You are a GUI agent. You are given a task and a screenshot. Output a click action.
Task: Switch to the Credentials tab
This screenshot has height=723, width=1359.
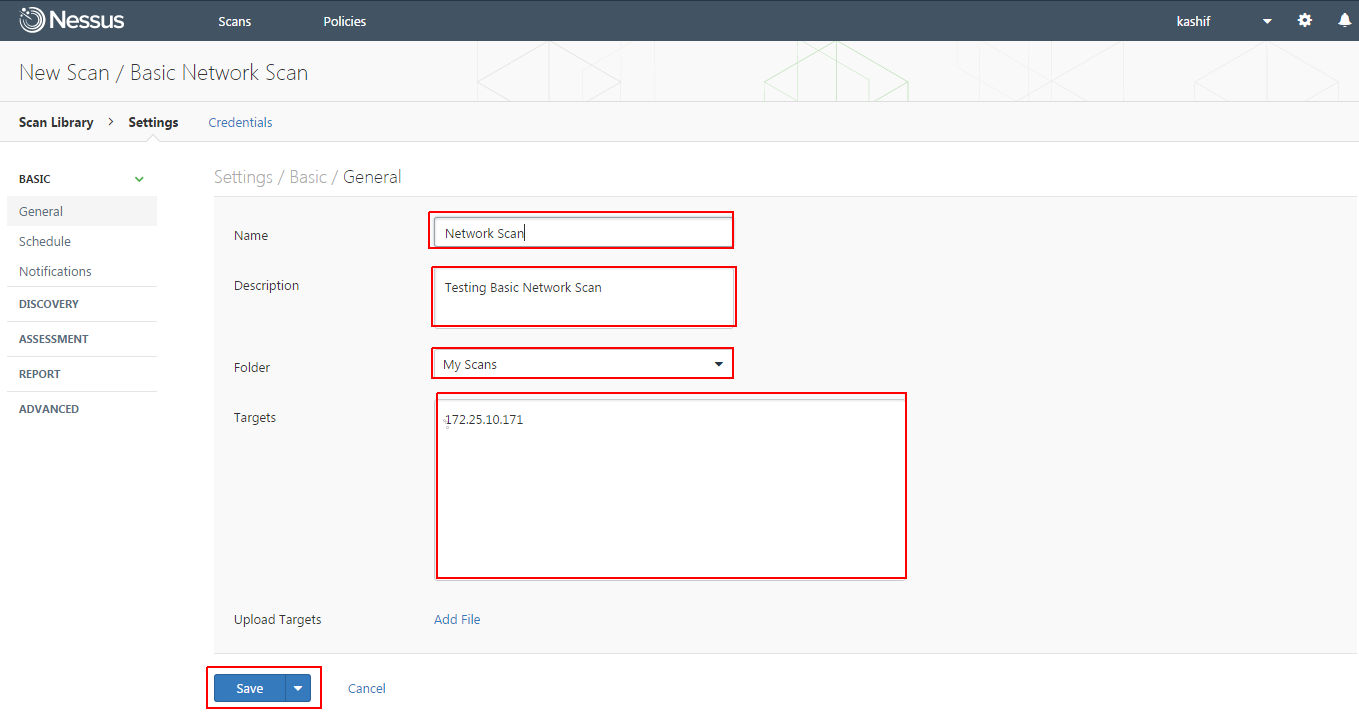point(240,122)
